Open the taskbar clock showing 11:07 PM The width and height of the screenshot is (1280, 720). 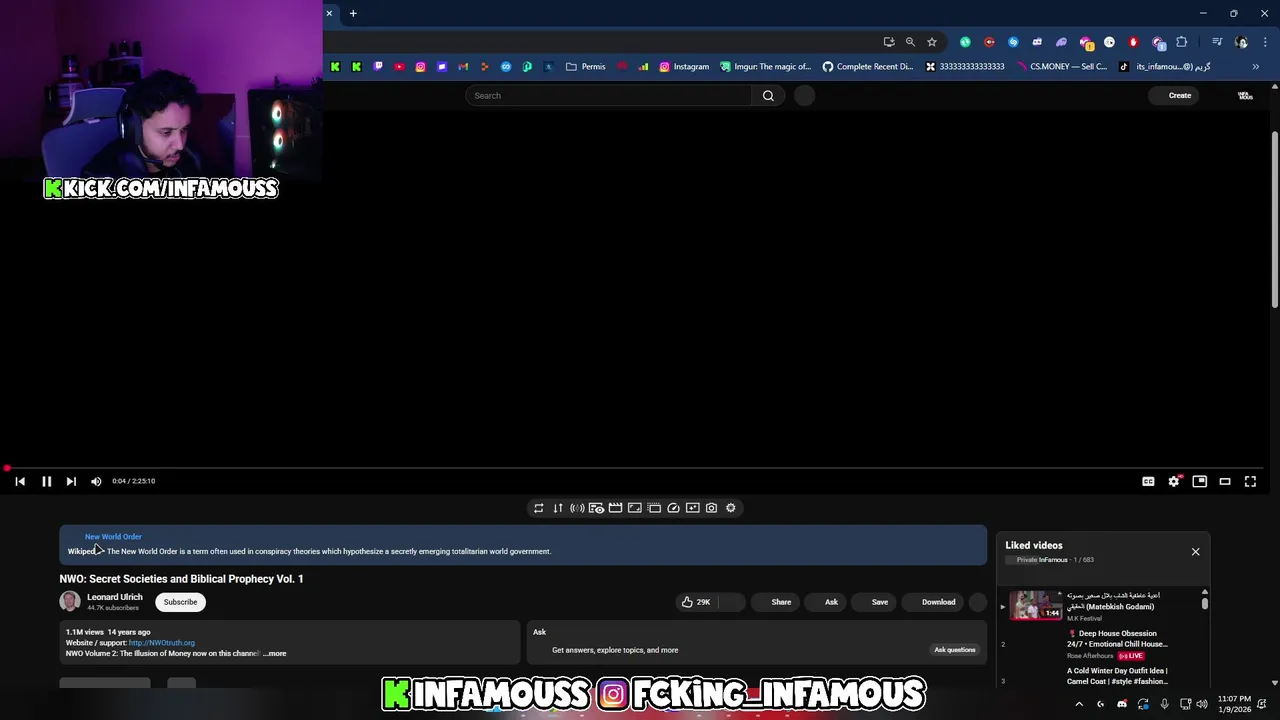click(x=1234, y=704)
